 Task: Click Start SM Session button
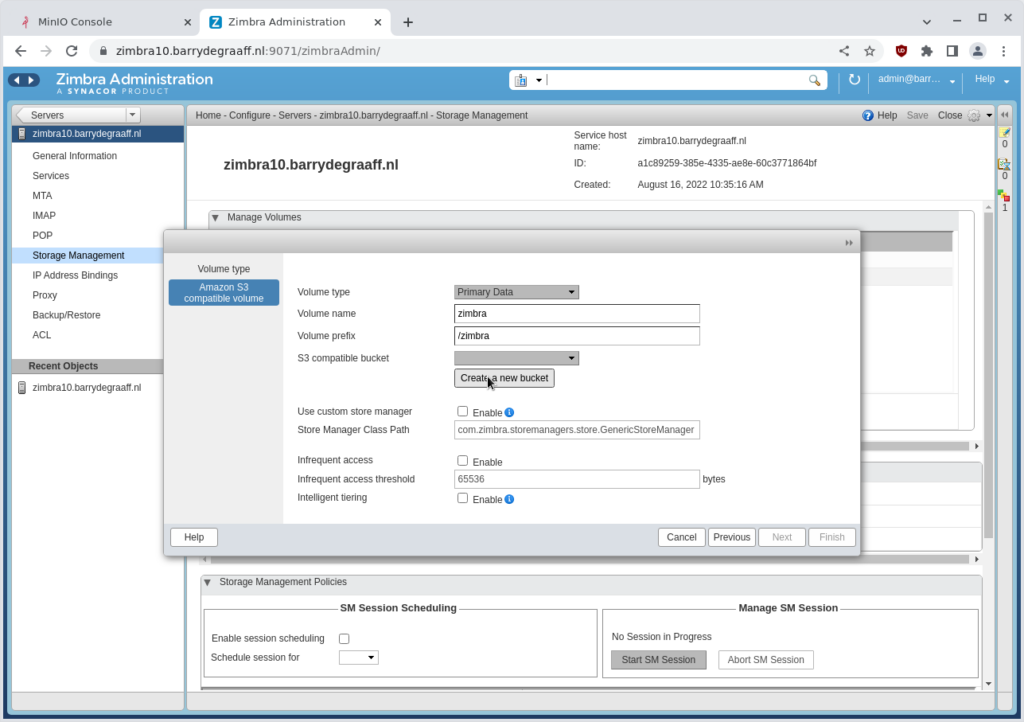pos(658,660)
